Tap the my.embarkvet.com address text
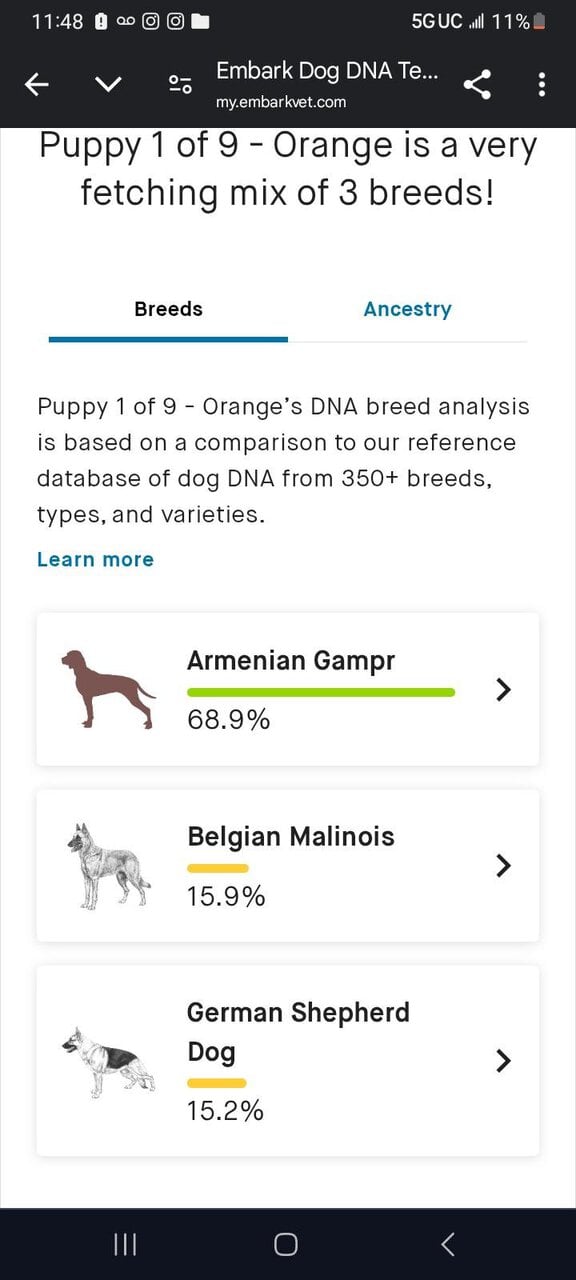576x1280 pixels. click(281, 102)
